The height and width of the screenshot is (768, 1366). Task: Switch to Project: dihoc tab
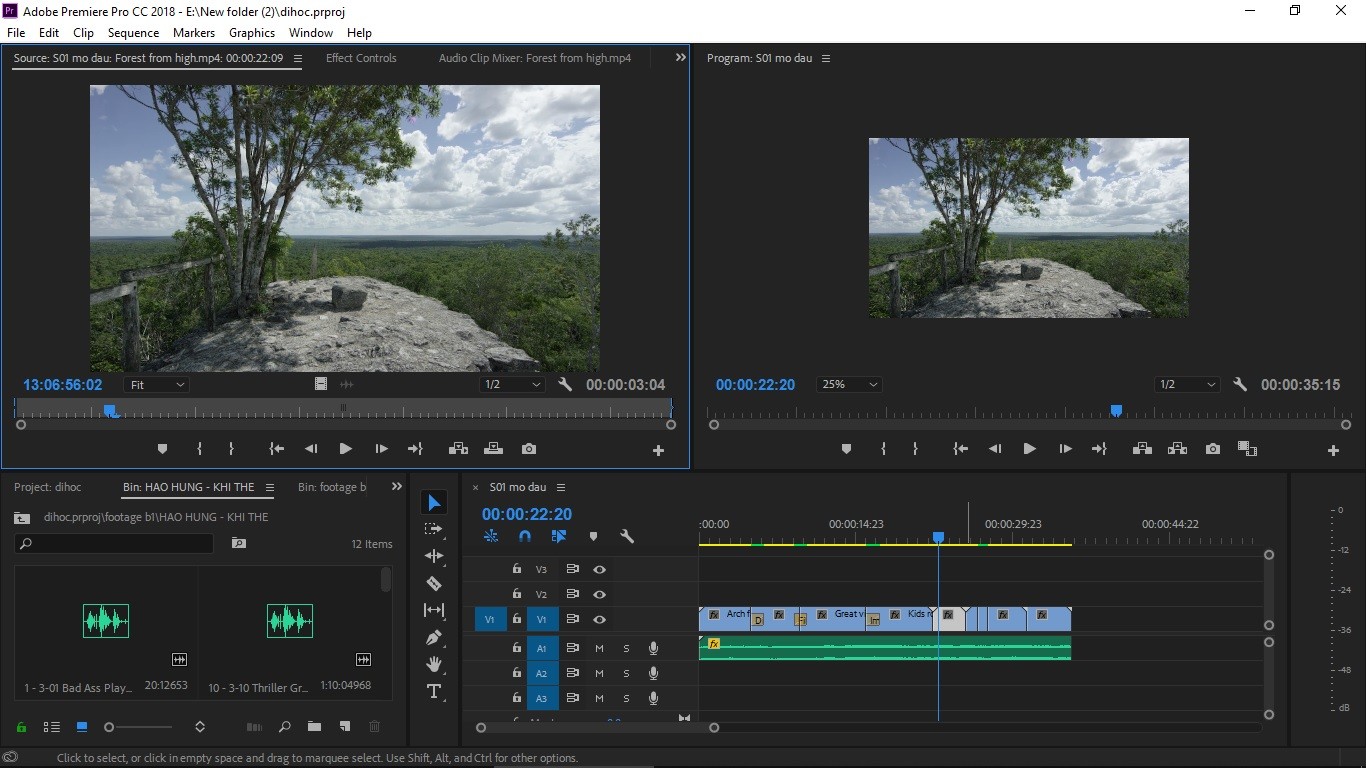(x=48, y=487)
